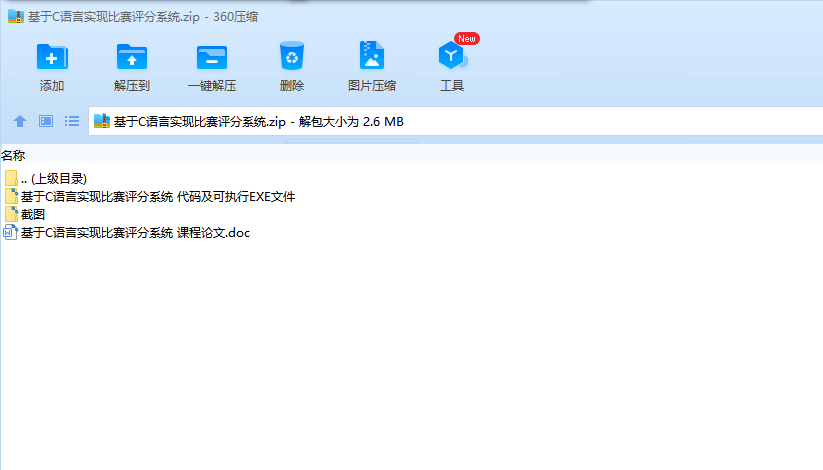Click the archive icon in path bar
823x470 pixels.
[102, 121]
